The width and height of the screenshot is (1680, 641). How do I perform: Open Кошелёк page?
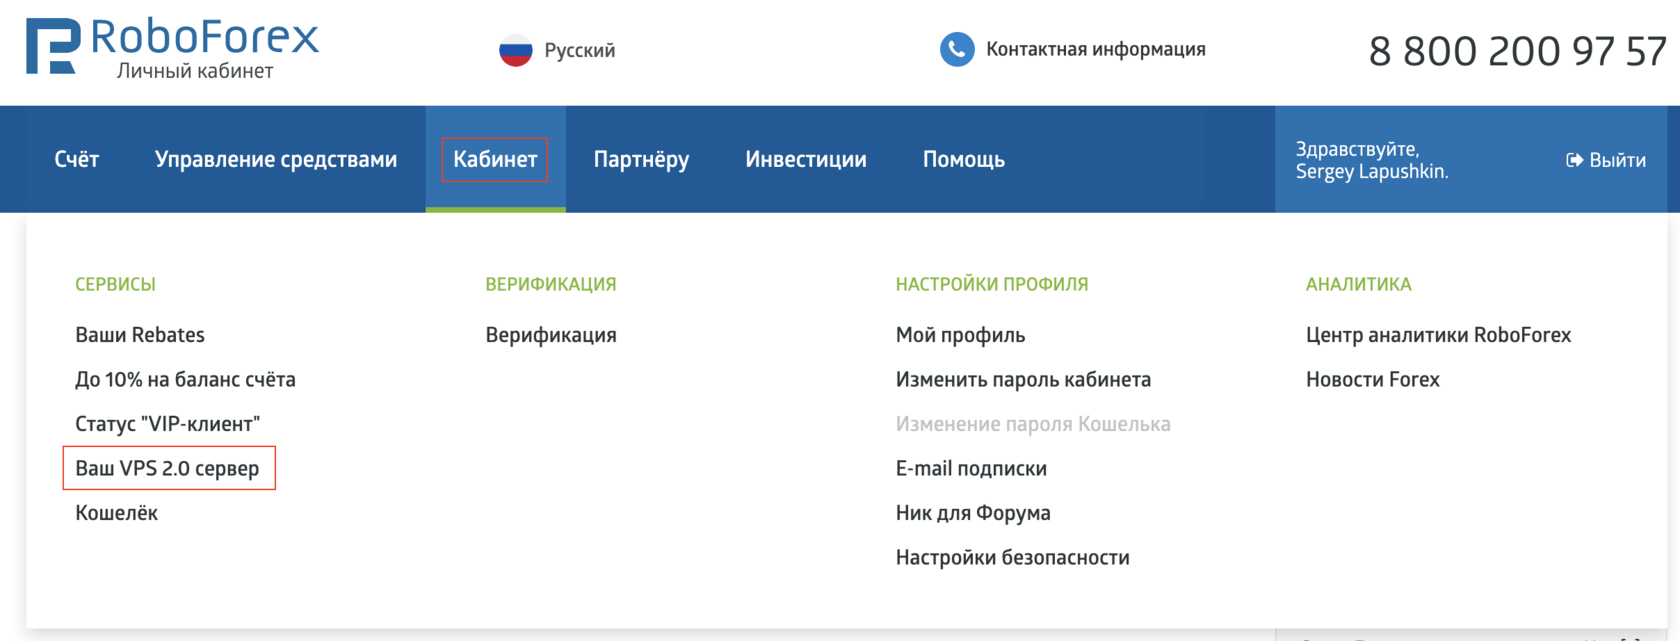[x=117, y=513]
